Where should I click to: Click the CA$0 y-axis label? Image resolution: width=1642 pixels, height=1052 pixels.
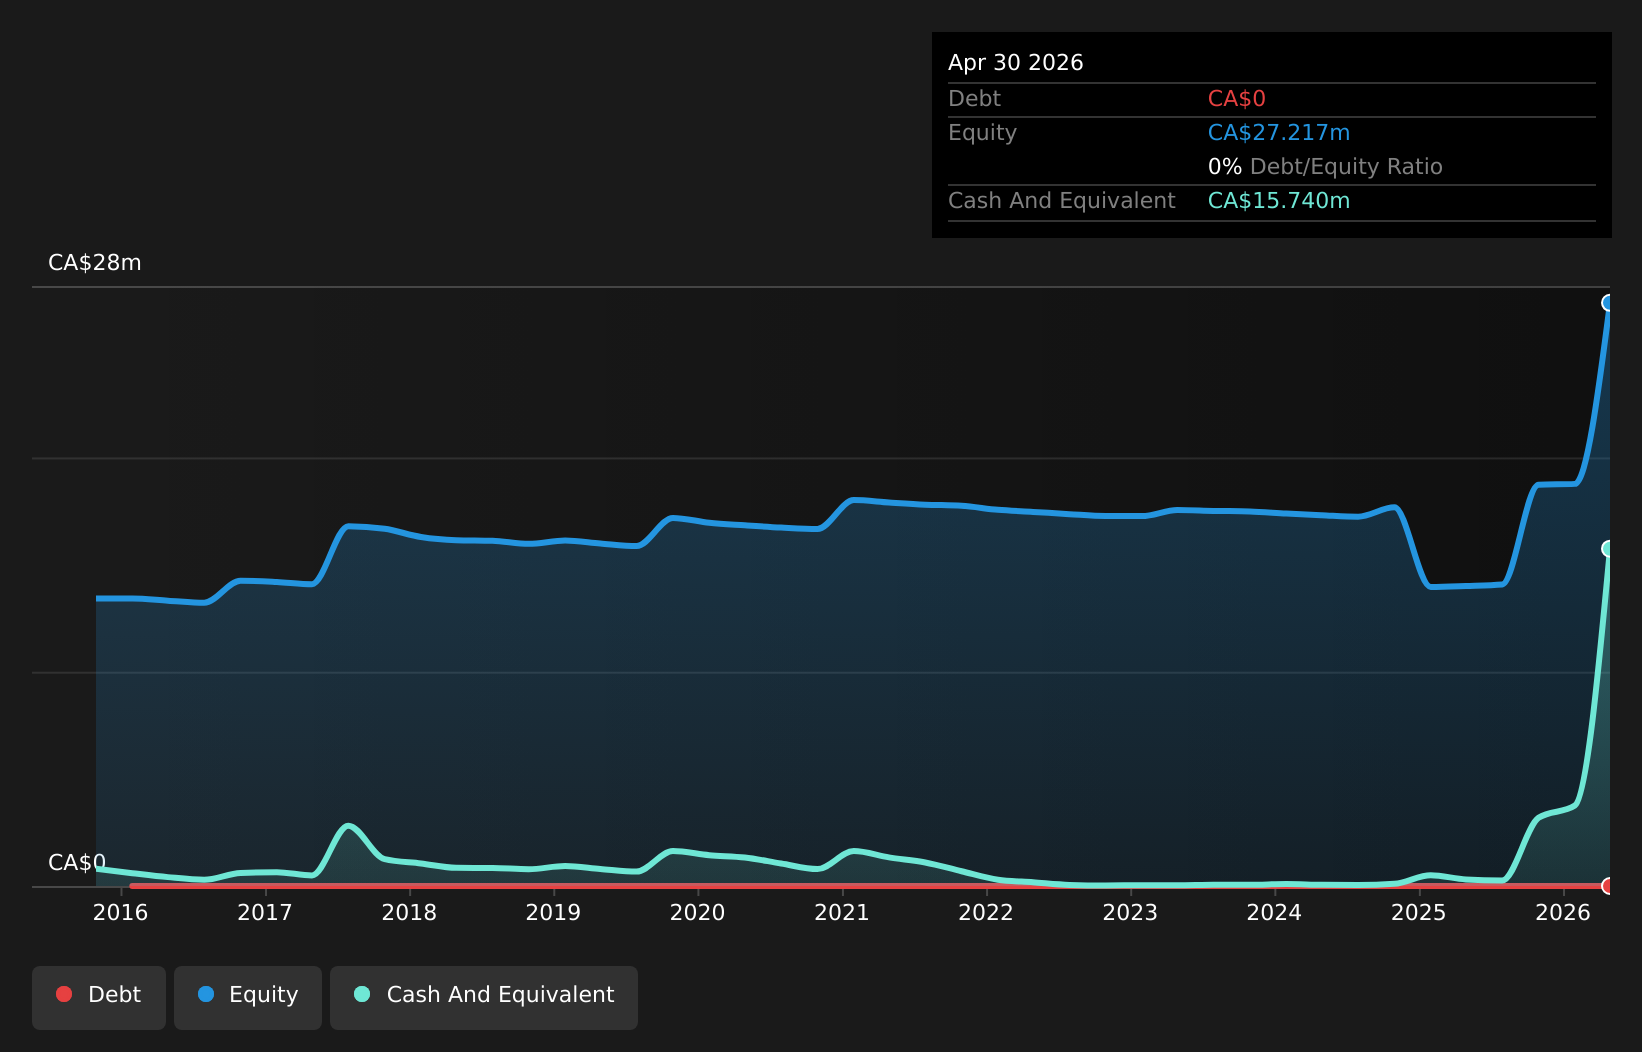(77, 863)
